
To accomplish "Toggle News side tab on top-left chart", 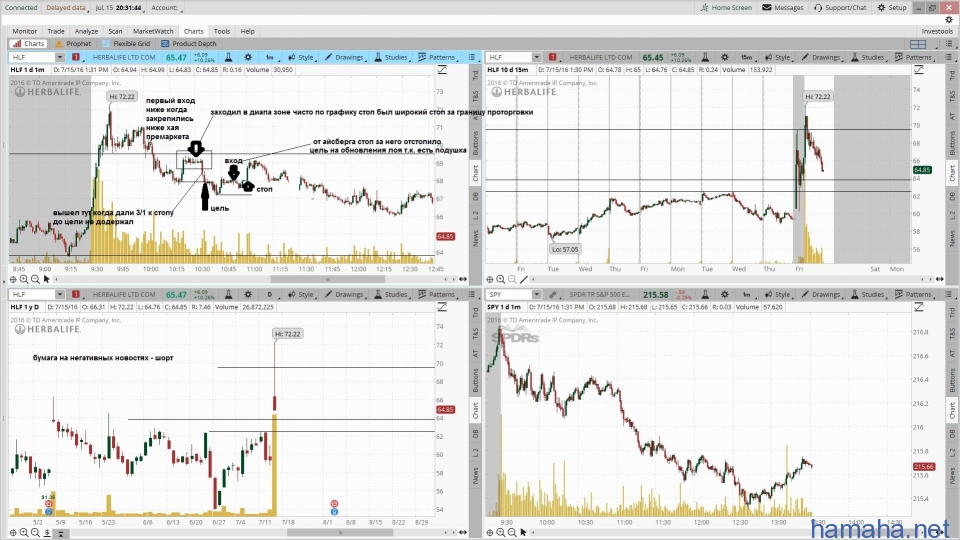I will 476,238.
